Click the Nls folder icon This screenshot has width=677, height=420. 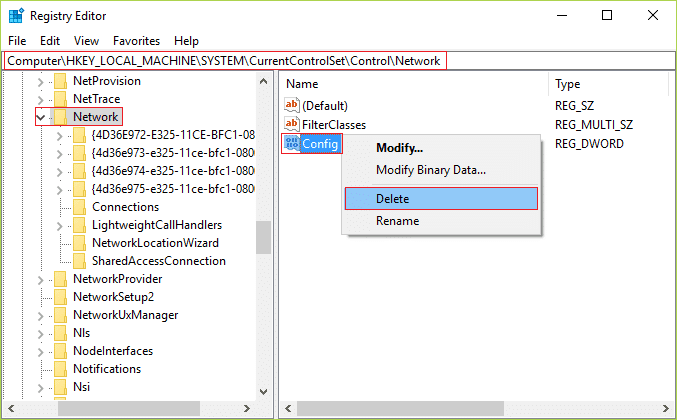pos(60,333)
